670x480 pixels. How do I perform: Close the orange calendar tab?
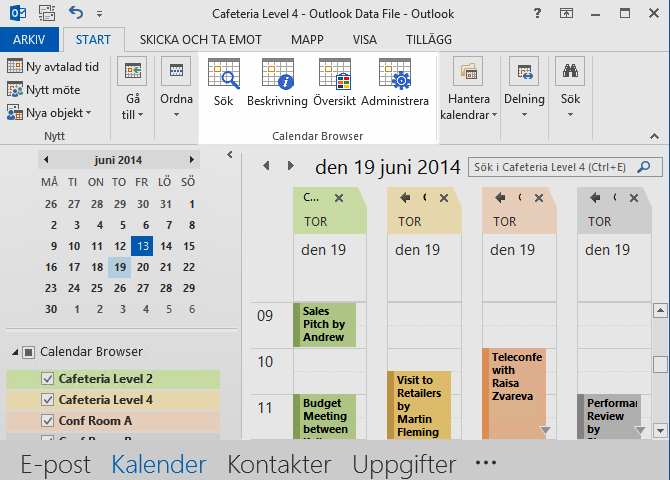click(539, 198)
